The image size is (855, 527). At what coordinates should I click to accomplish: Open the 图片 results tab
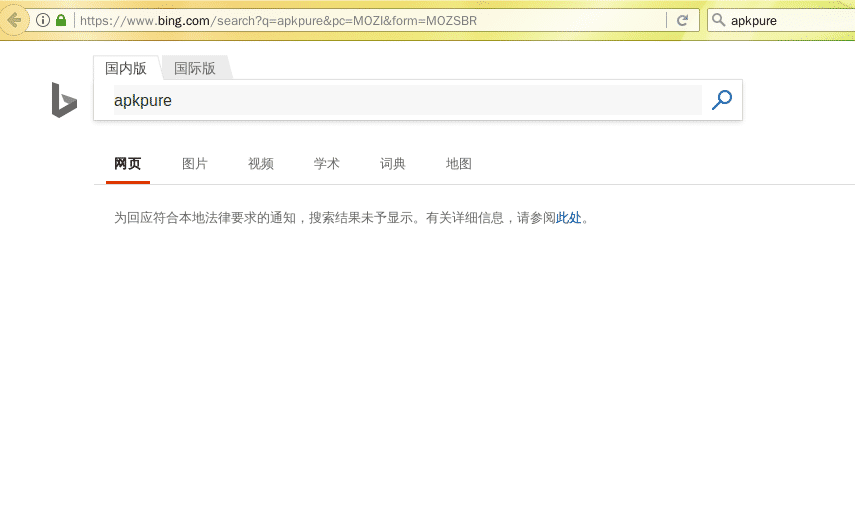[x=195, y=164]
